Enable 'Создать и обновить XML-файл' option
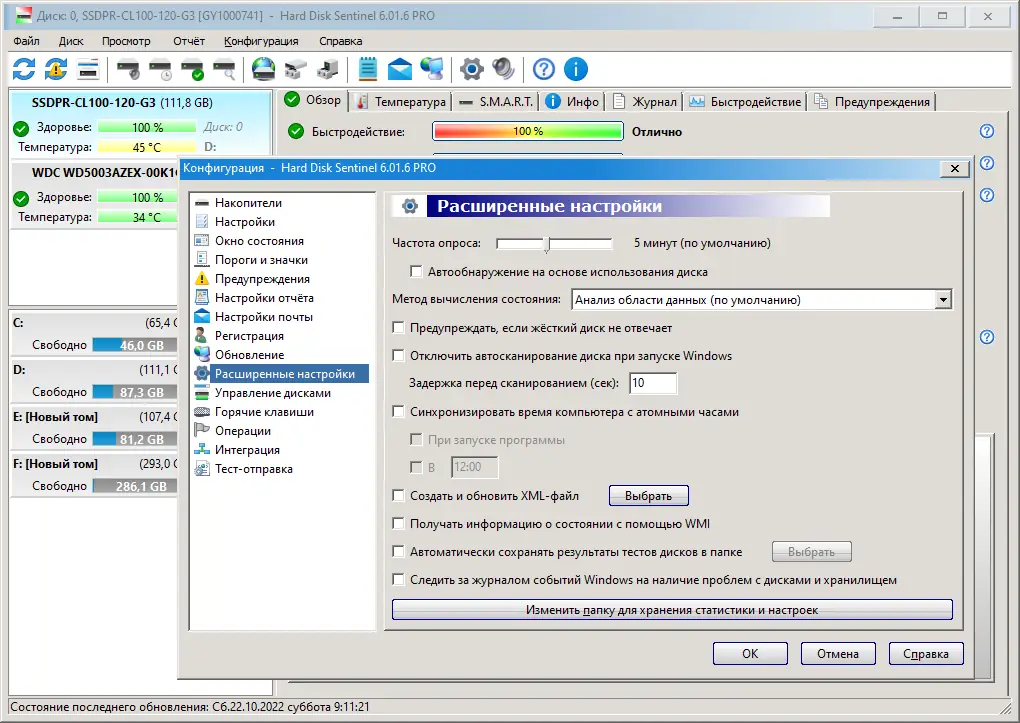Screen dimensions: 1020x723 [x=396, y=495]
